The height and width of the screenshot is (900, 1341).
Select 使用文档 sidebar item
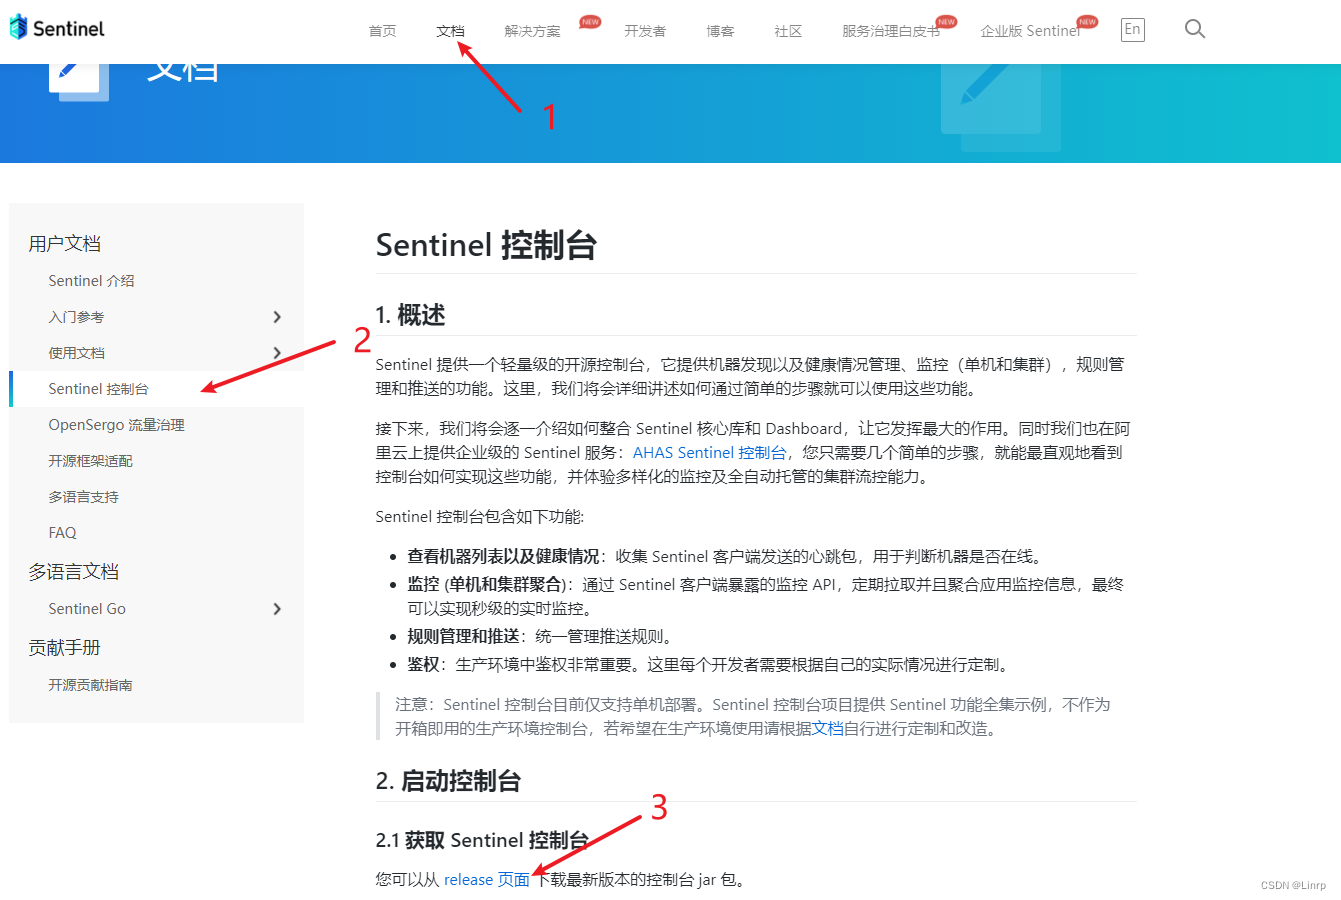(76, 353)
